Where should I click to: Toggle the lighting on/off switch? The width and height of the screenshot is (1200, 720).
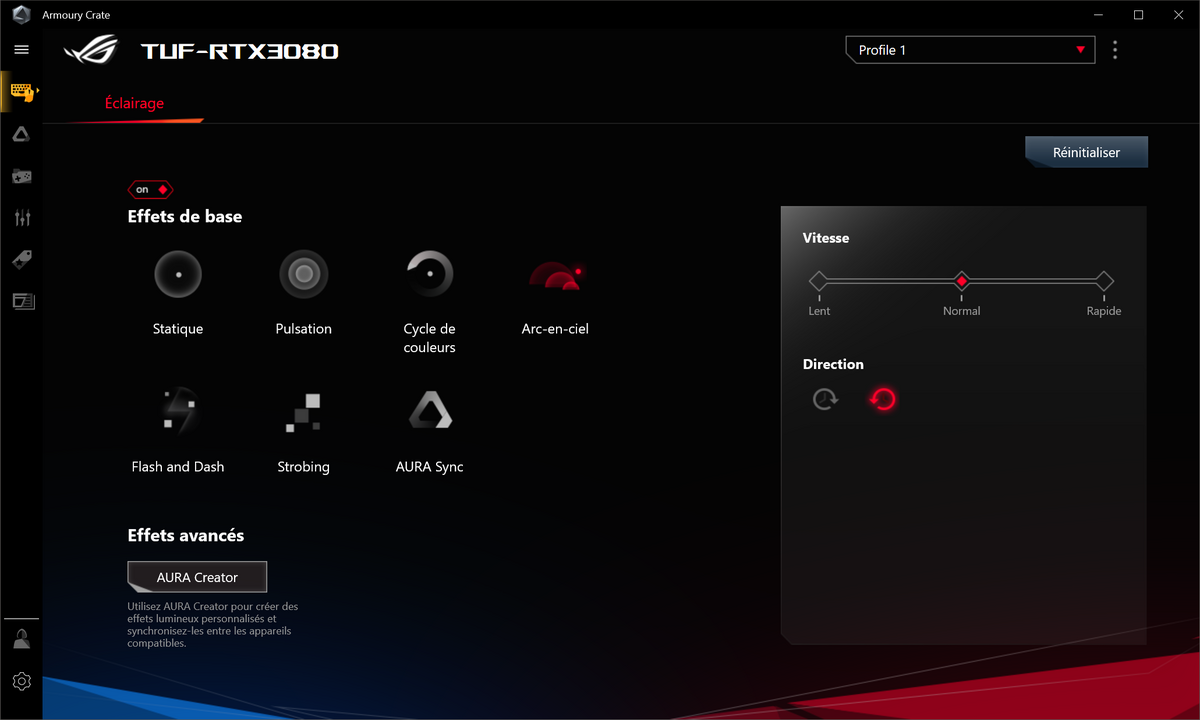coord(151,189)
